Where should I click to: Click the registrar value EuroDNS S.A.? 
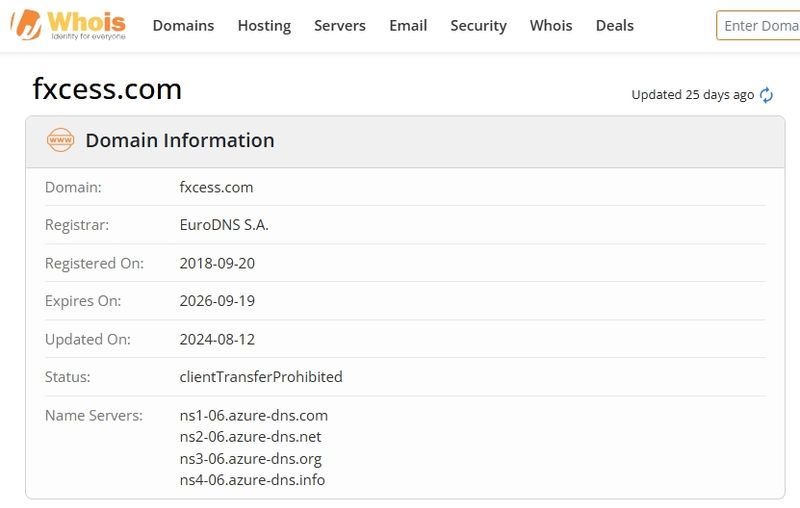[224, 225]
